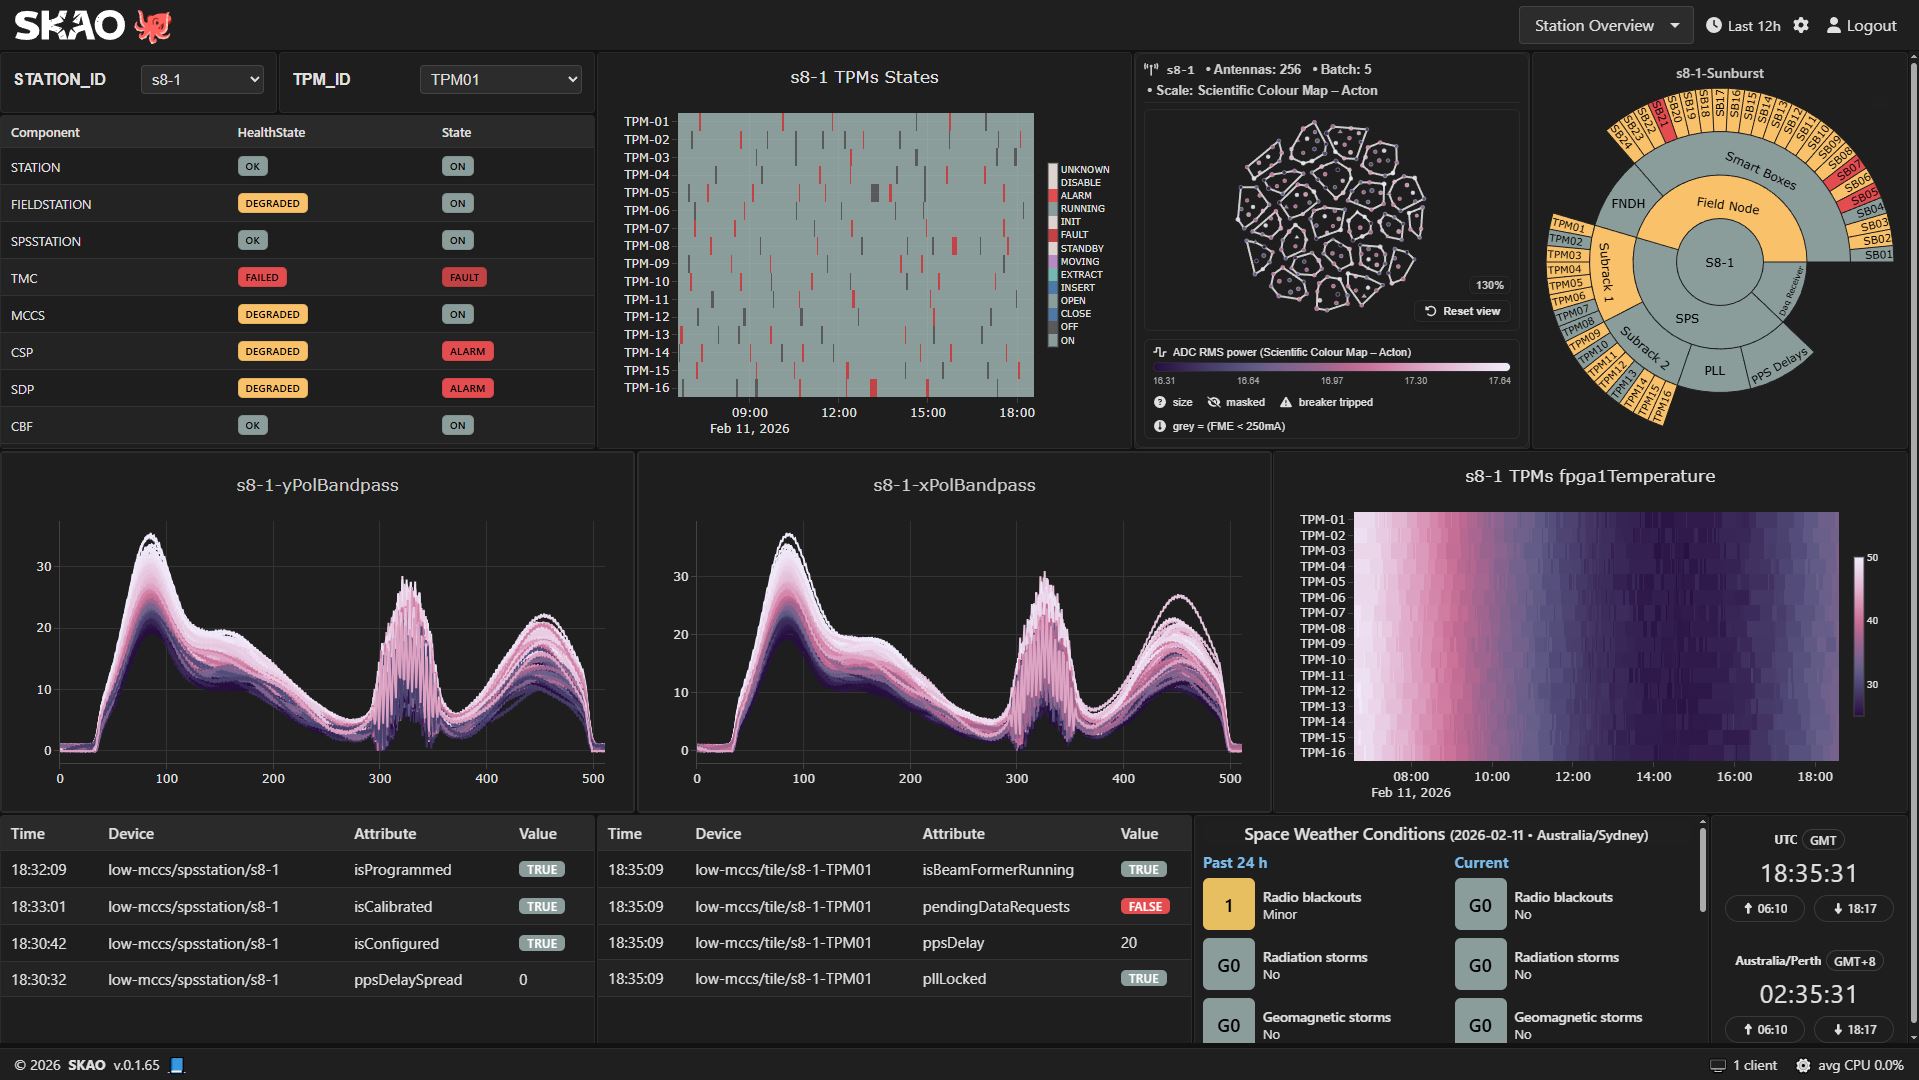
Task: Select the PLL sunburst segment
Action: tap(1714, 370)
